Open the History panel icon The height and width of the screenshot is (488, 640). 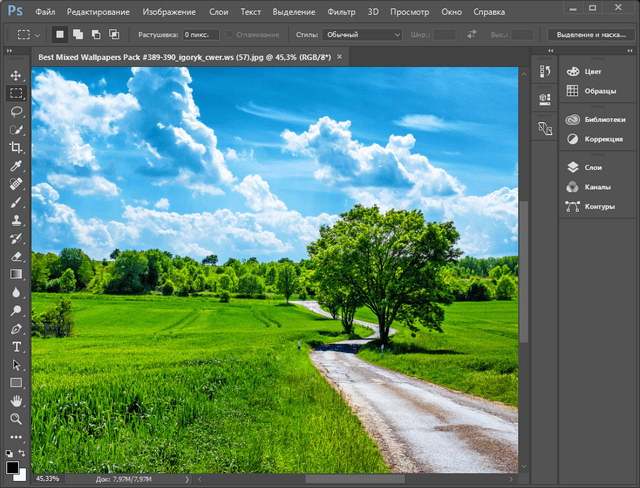[545, 71]
